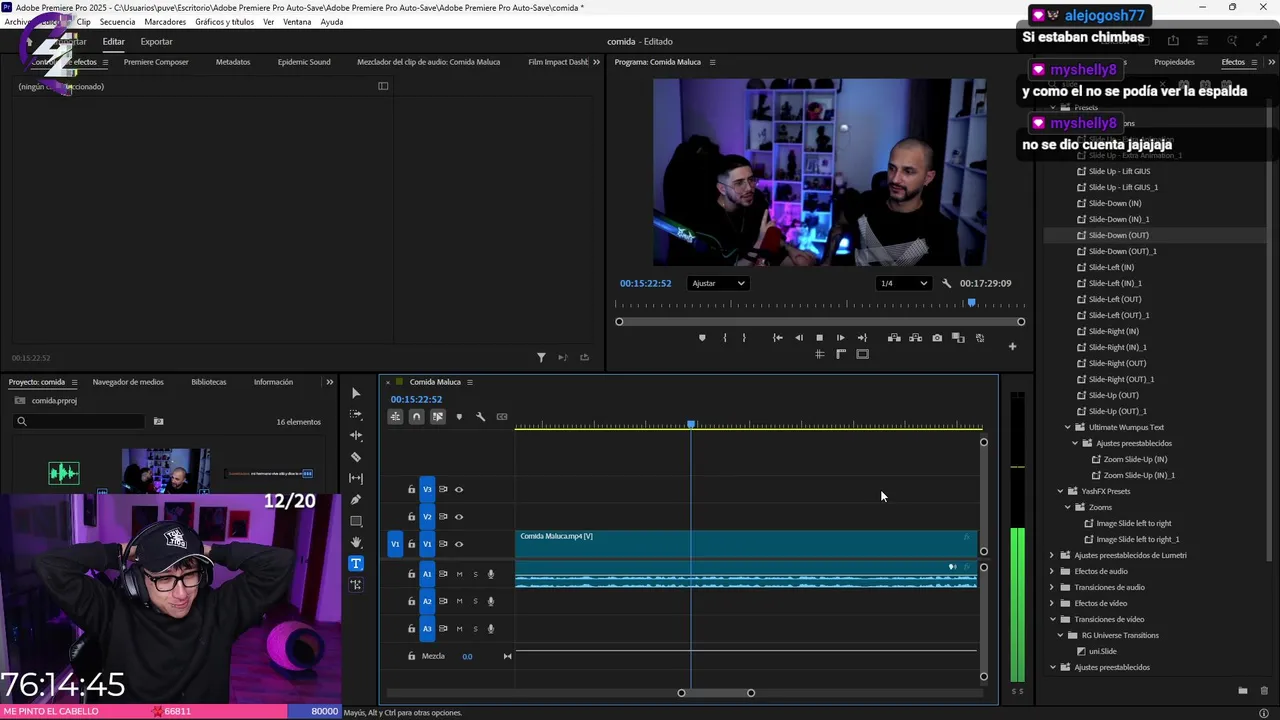The width and height of the screenshot is (1280, 720).
Task: Select the Razor tool
Action: [x=356, y=457]
